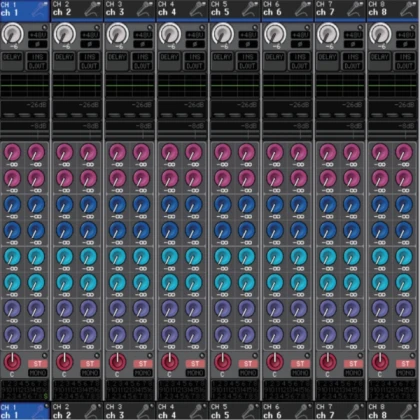Select the red pan knob on ch 6

tap(275, 361)
